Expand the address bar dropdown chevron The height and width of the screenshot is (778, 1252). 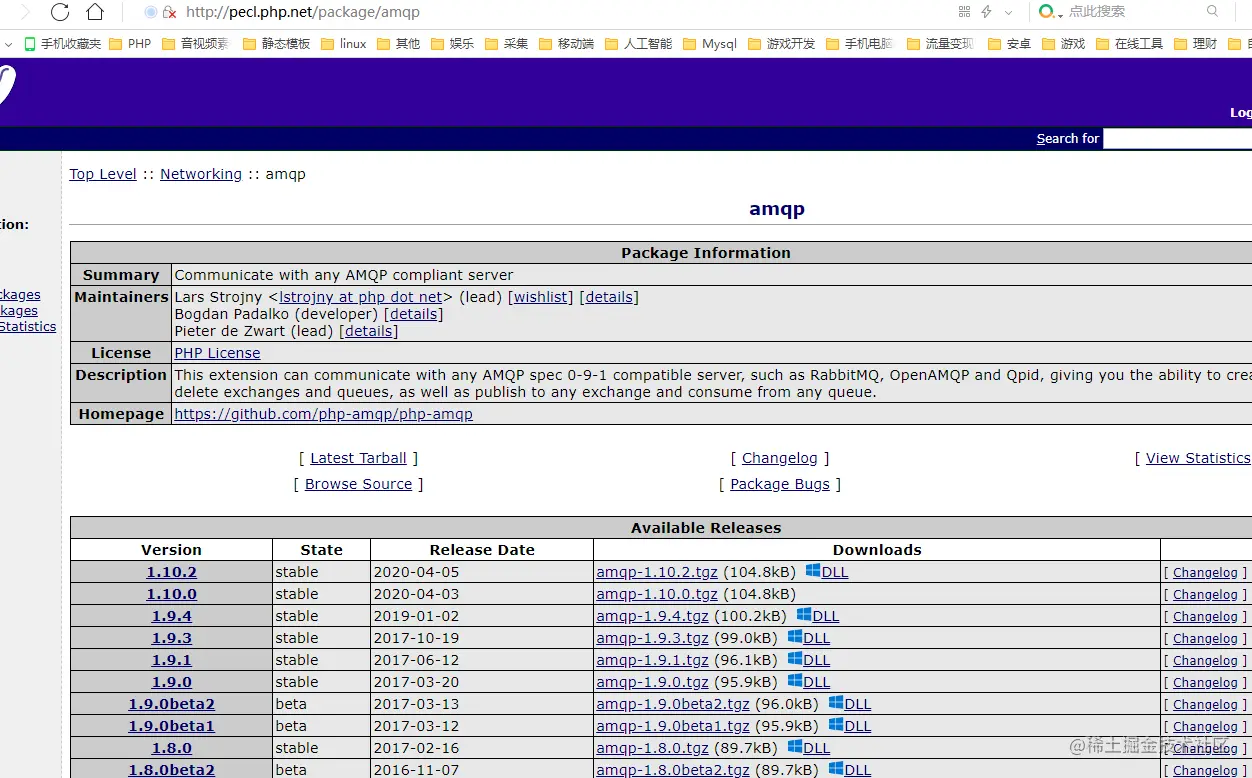[1008, 12]
